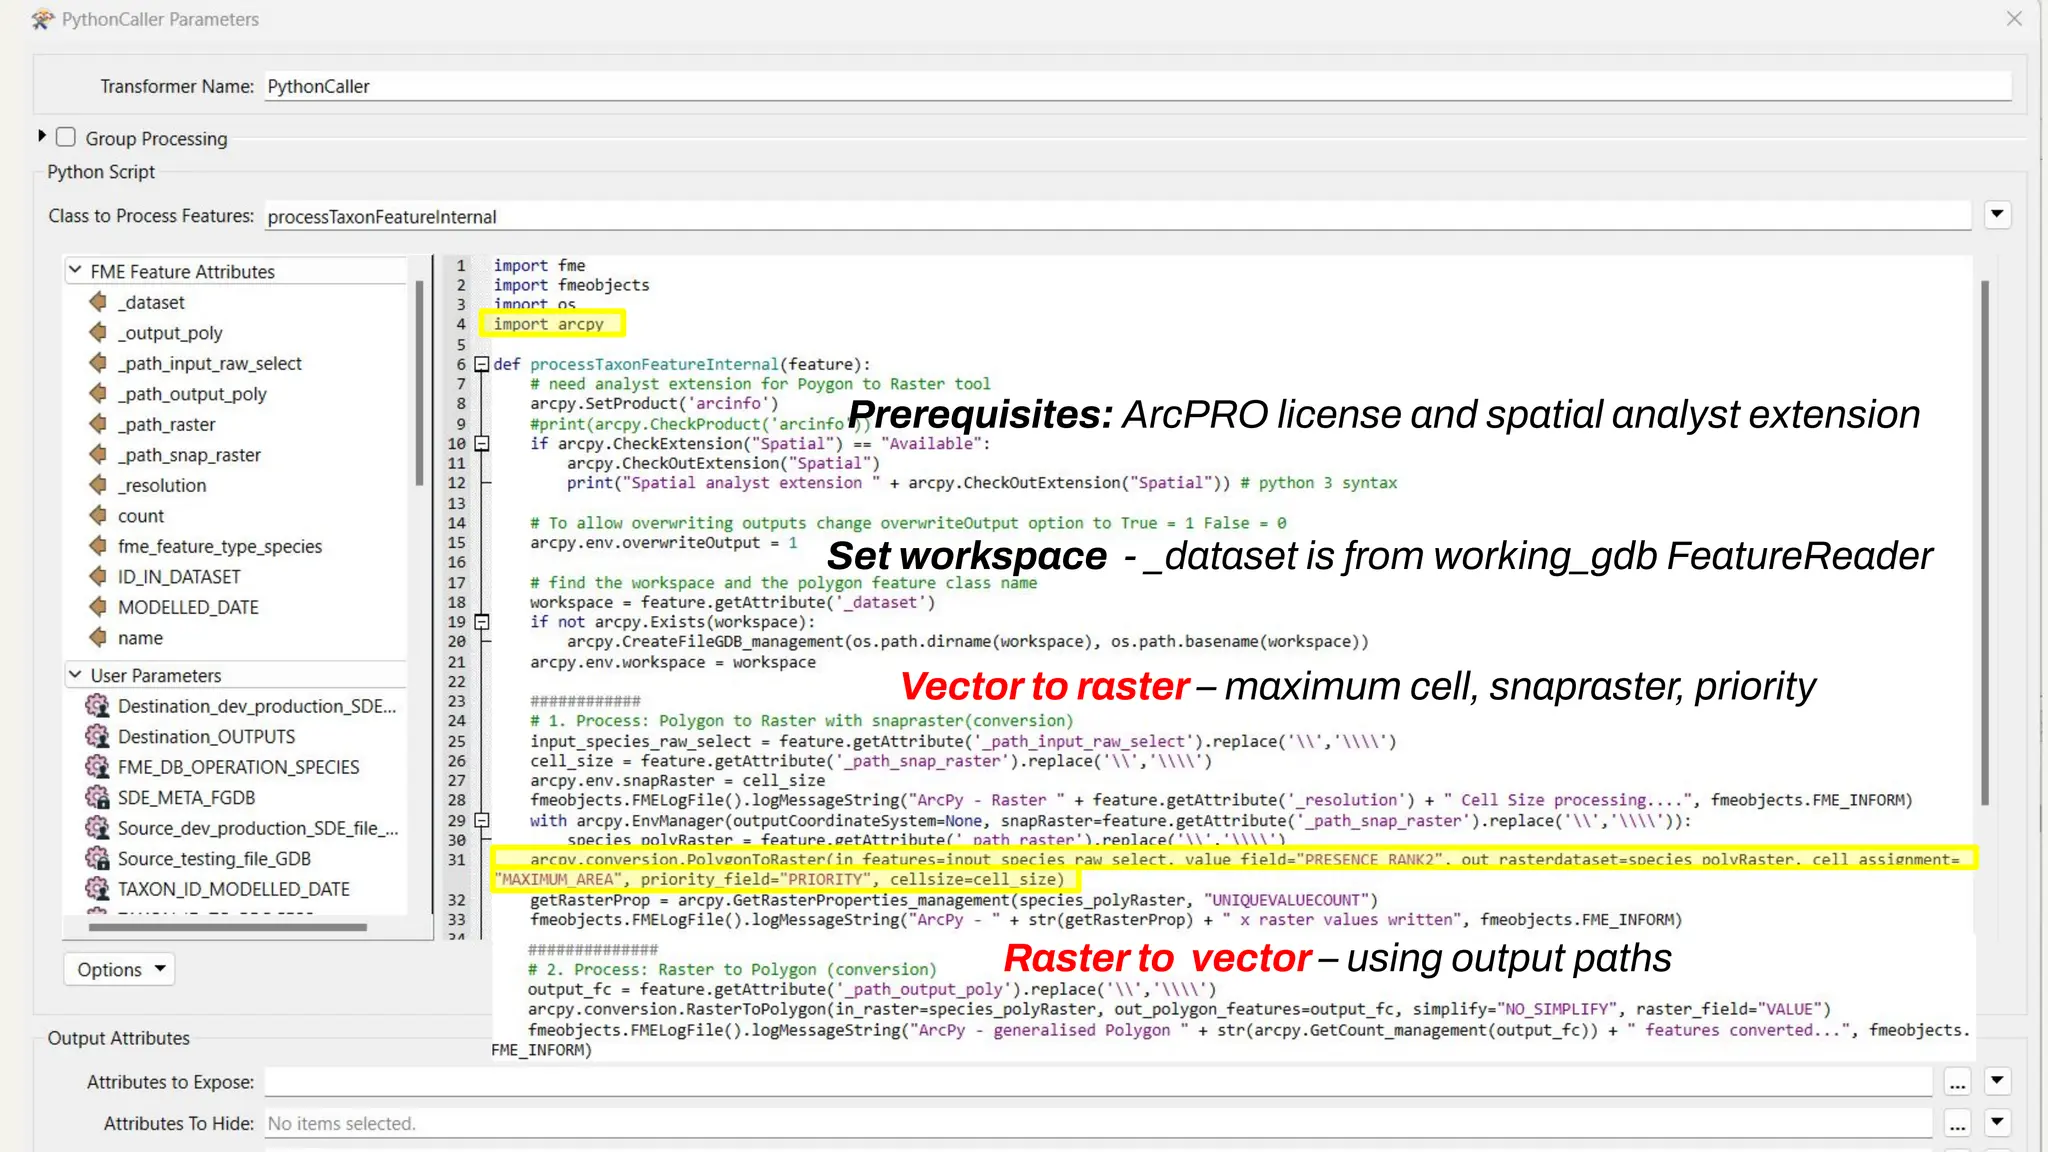Collapse the code fold marker at line 10
This screenshot has height=1152, width=2048.
point(482,443)
